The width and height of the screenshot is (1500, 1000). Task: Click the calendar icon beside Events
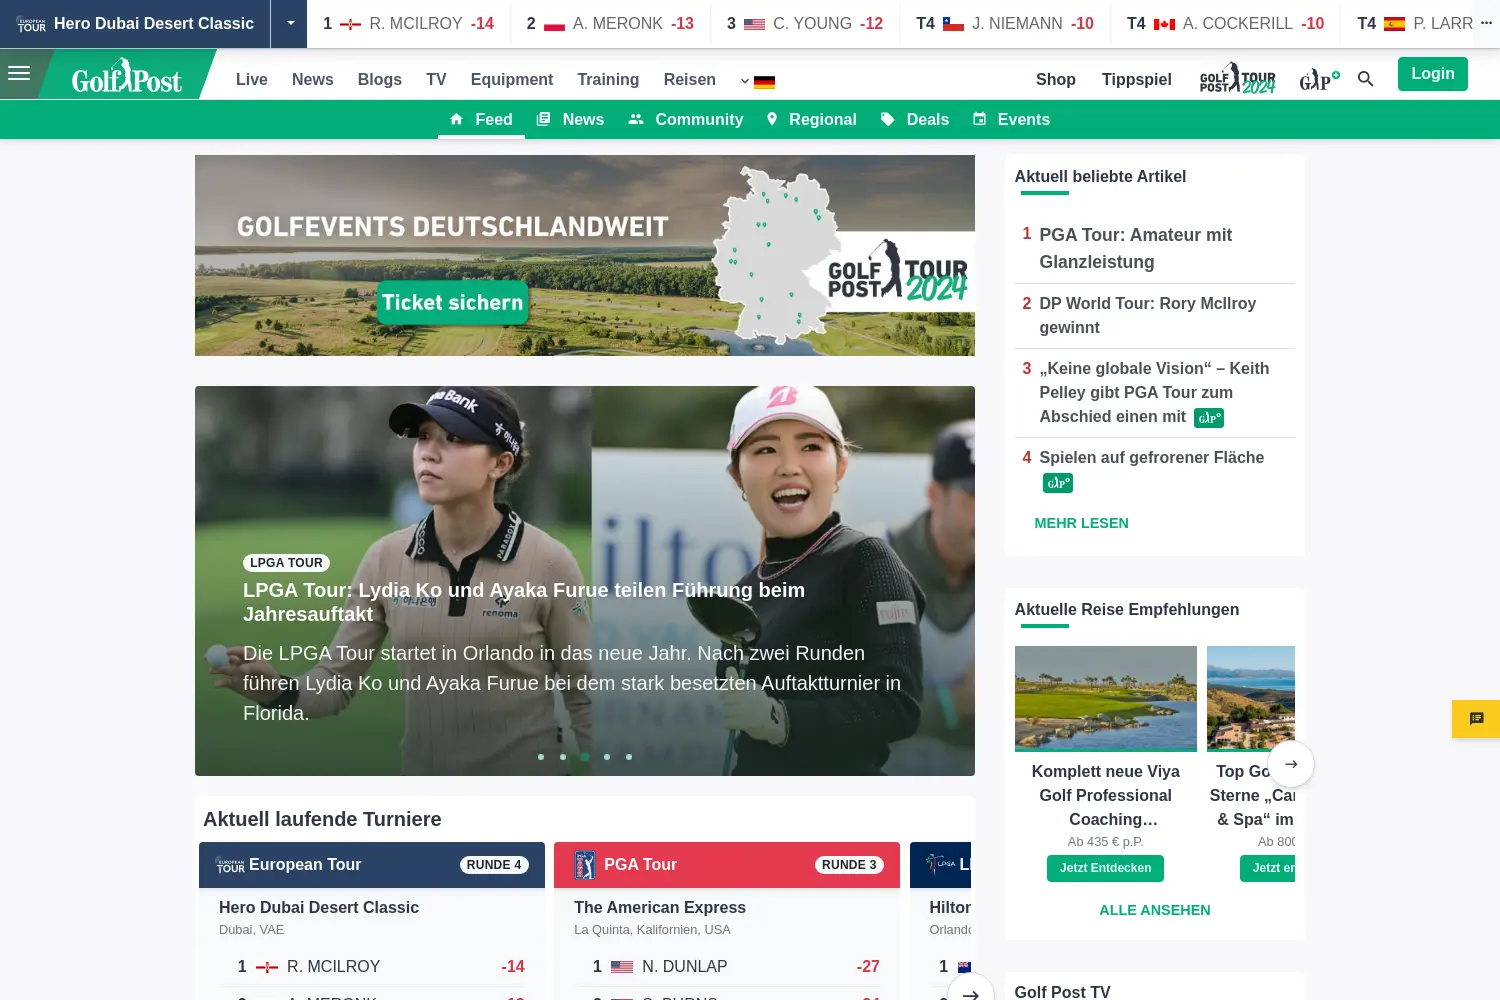[x=980, y=119]
